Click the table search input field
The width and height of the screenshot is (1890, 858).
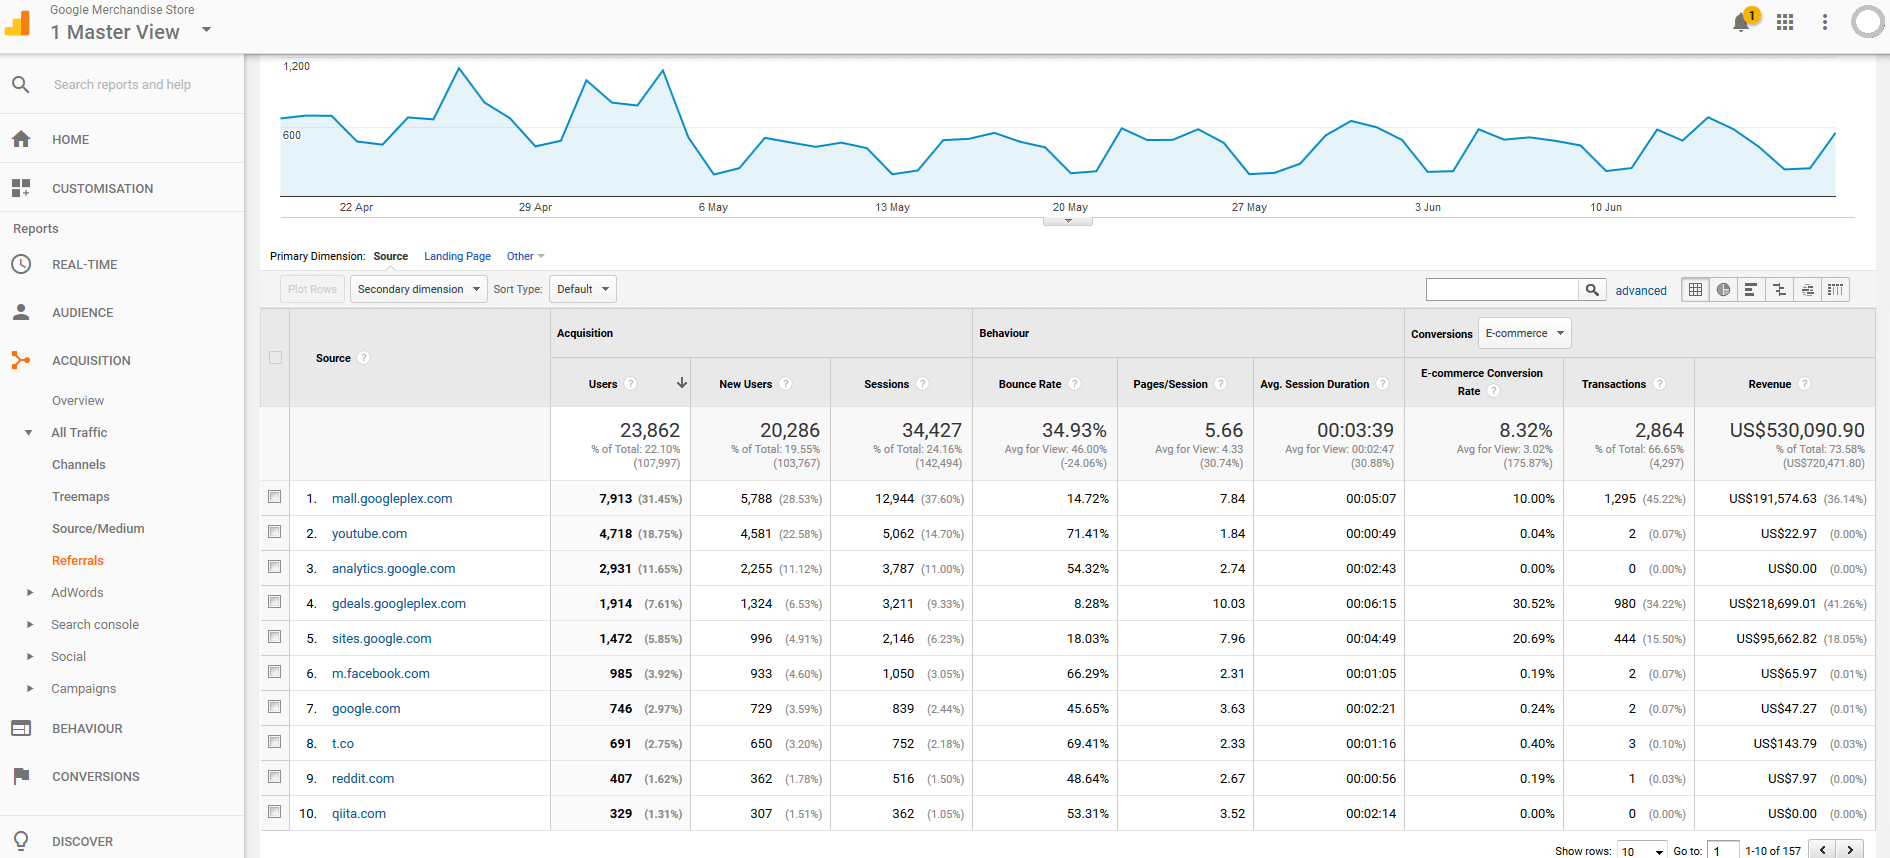pos(1502,290)
